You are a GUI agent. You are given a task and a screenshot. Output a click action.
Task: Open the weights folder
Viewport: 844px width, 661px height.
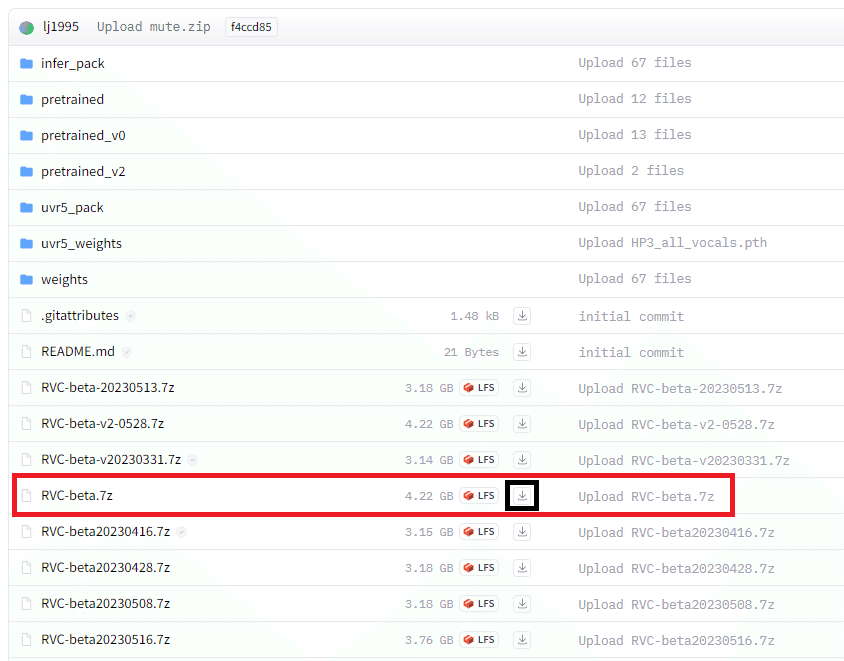[x=65, y=279]
